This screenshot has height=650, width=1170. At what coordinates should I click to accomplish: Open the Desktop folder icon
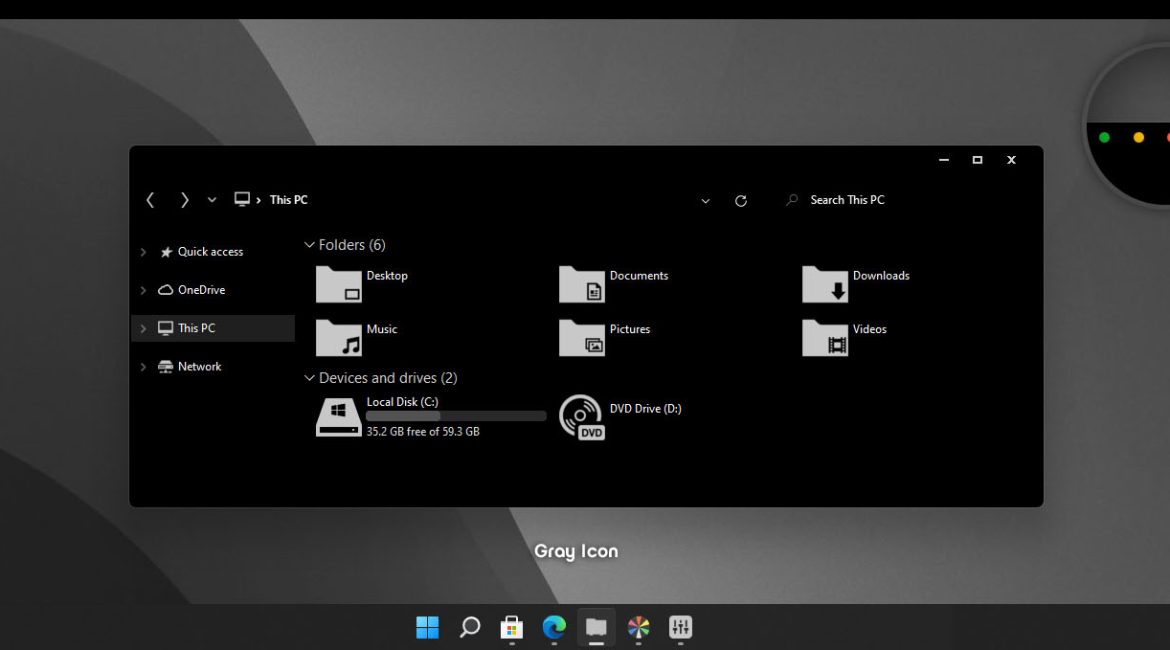[338, 284]
